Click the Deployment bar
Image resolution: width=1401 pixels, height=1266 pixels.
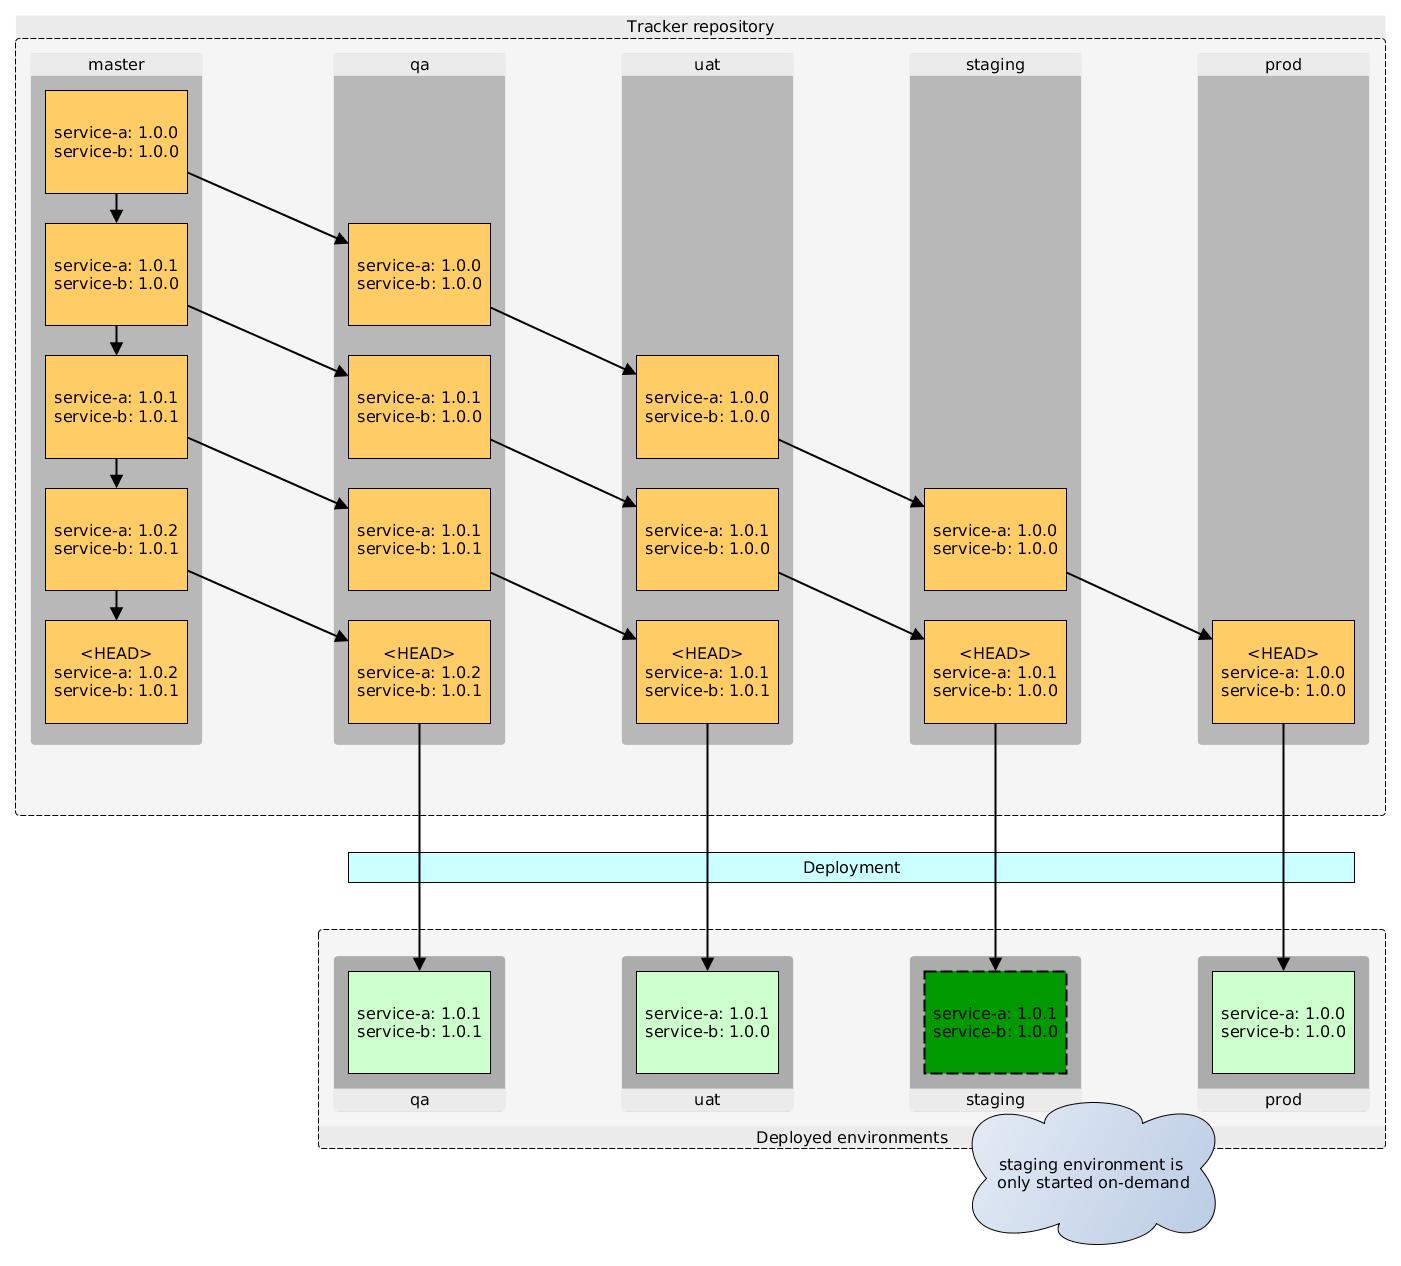pyautogui.click(x=851, y=867)
